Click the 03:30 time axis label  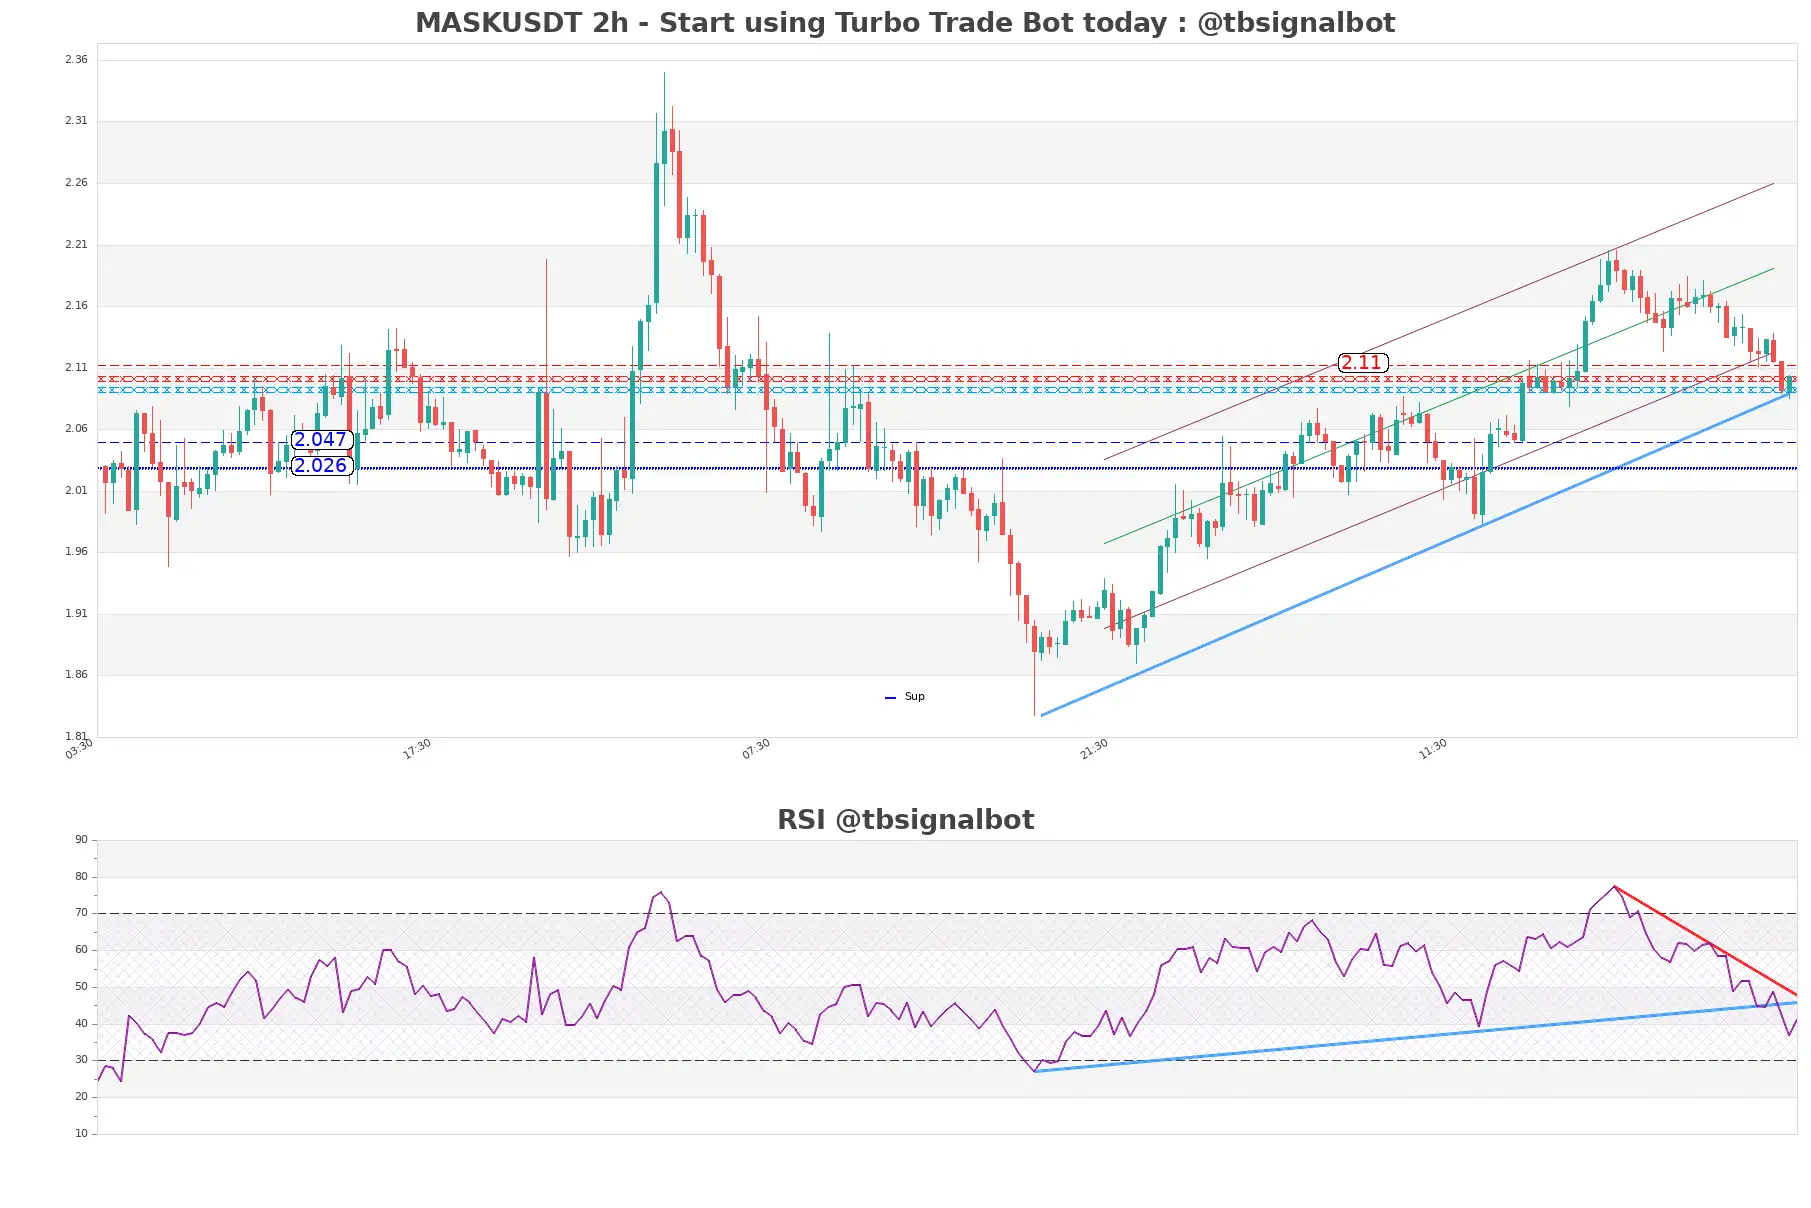(x=79, y=749)
